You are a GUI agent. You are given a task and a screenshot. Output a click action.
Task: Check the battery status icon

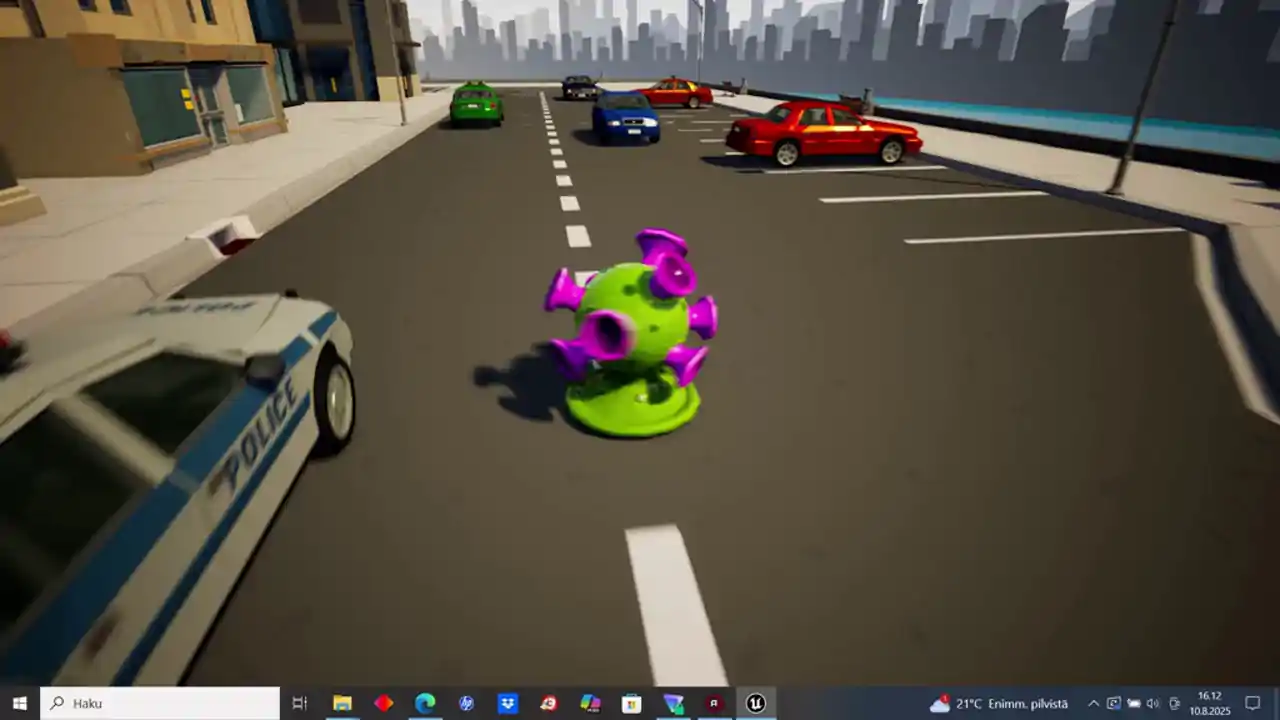(x=1134, y=703)
